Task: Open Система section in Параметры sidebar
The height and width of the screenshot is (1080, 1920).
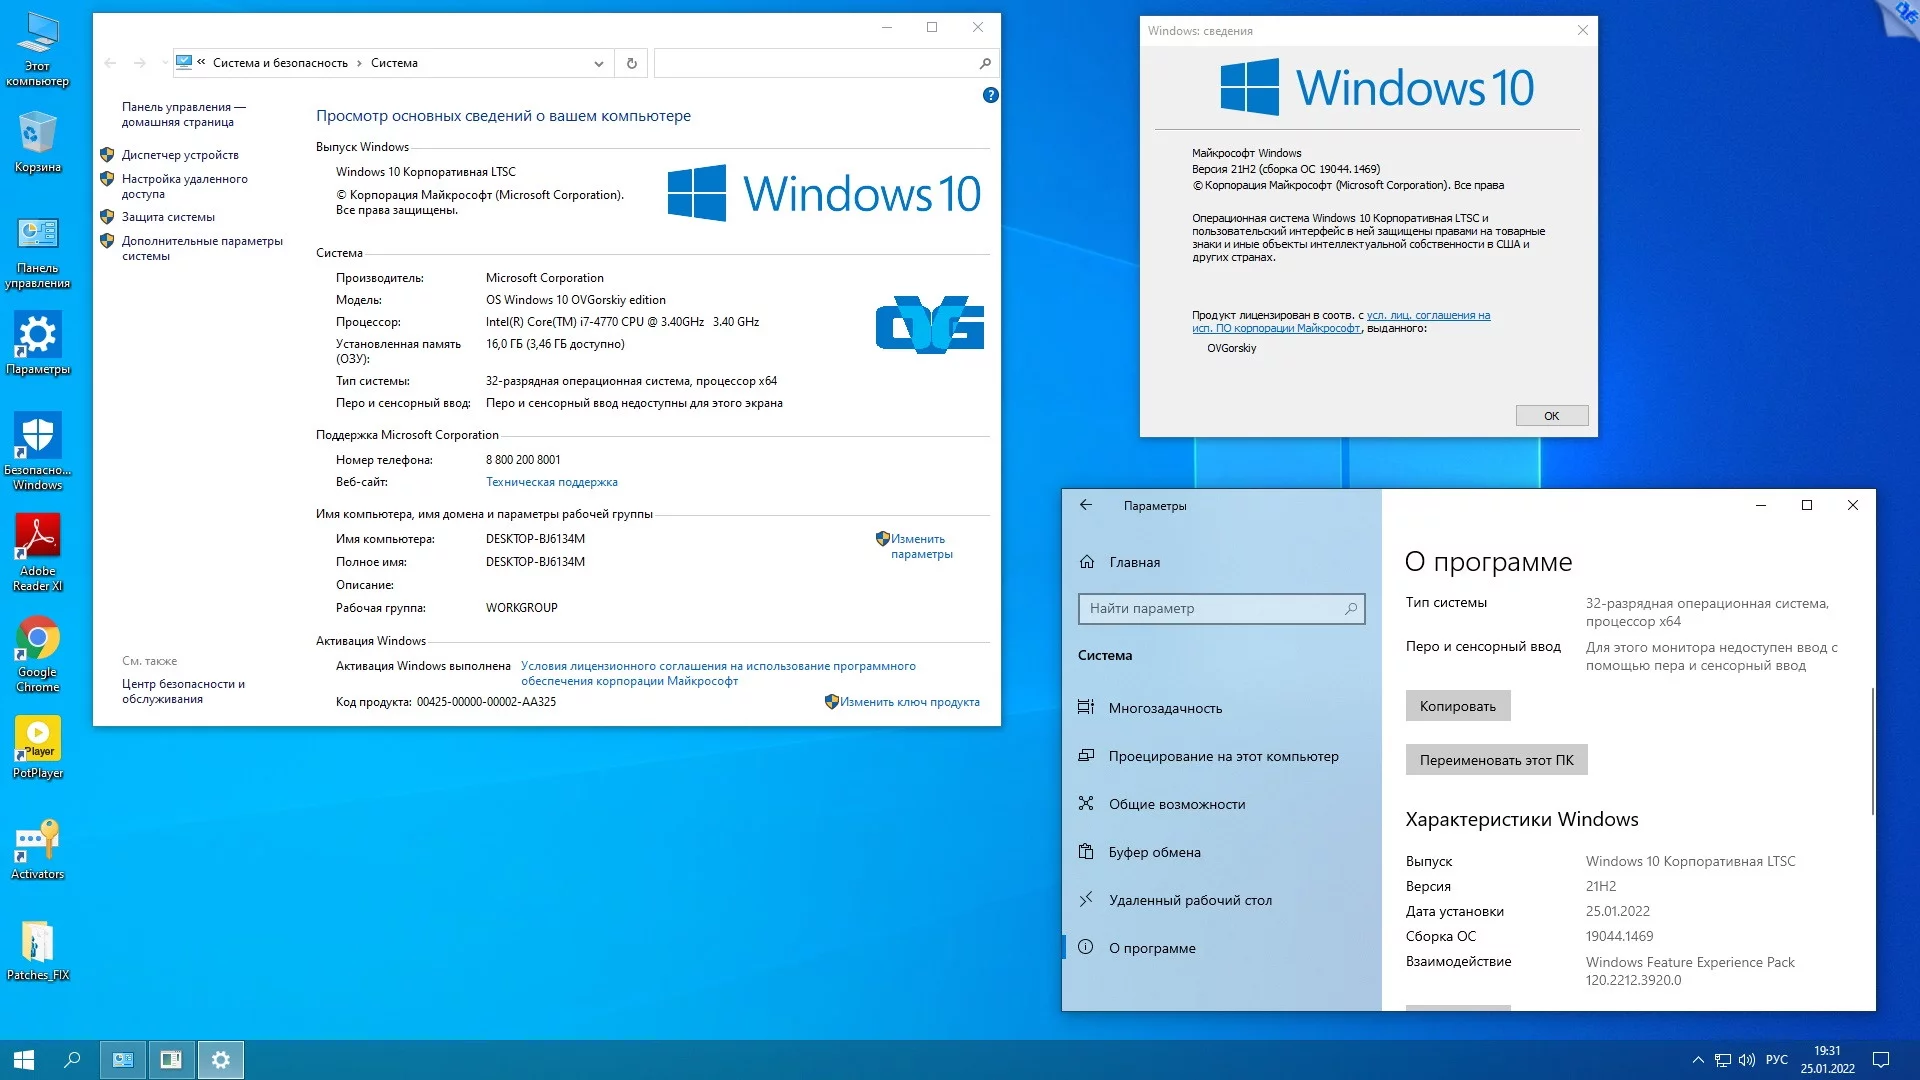Action: pyautogui.click(x=1104, y=654)
